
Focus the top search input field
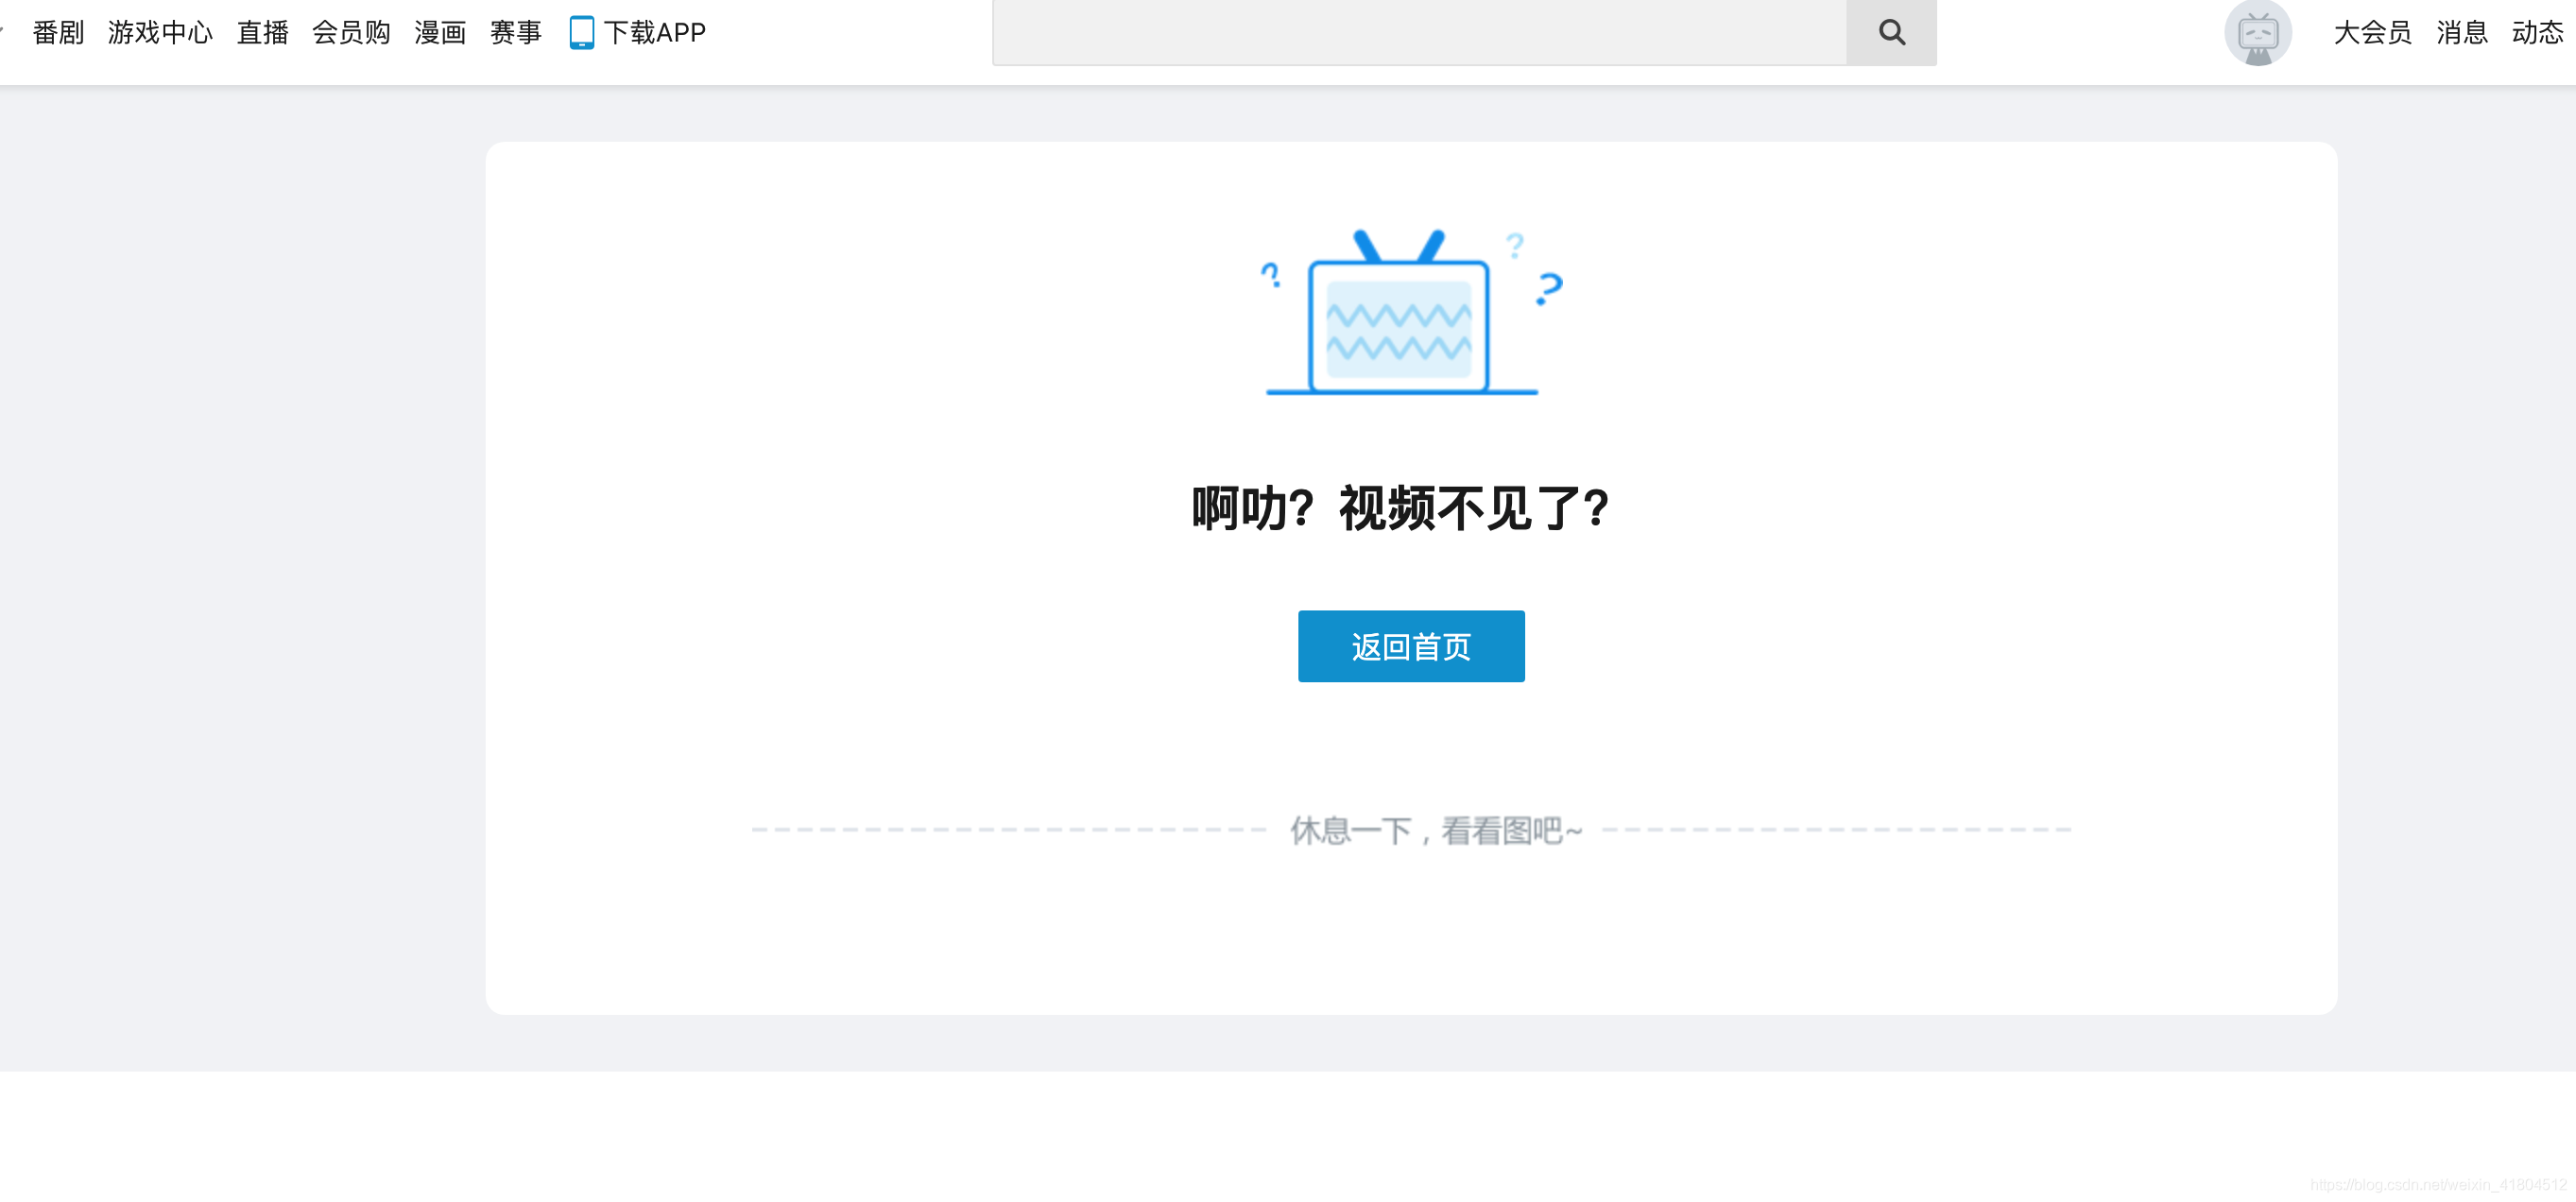[x=1418, y=32]
